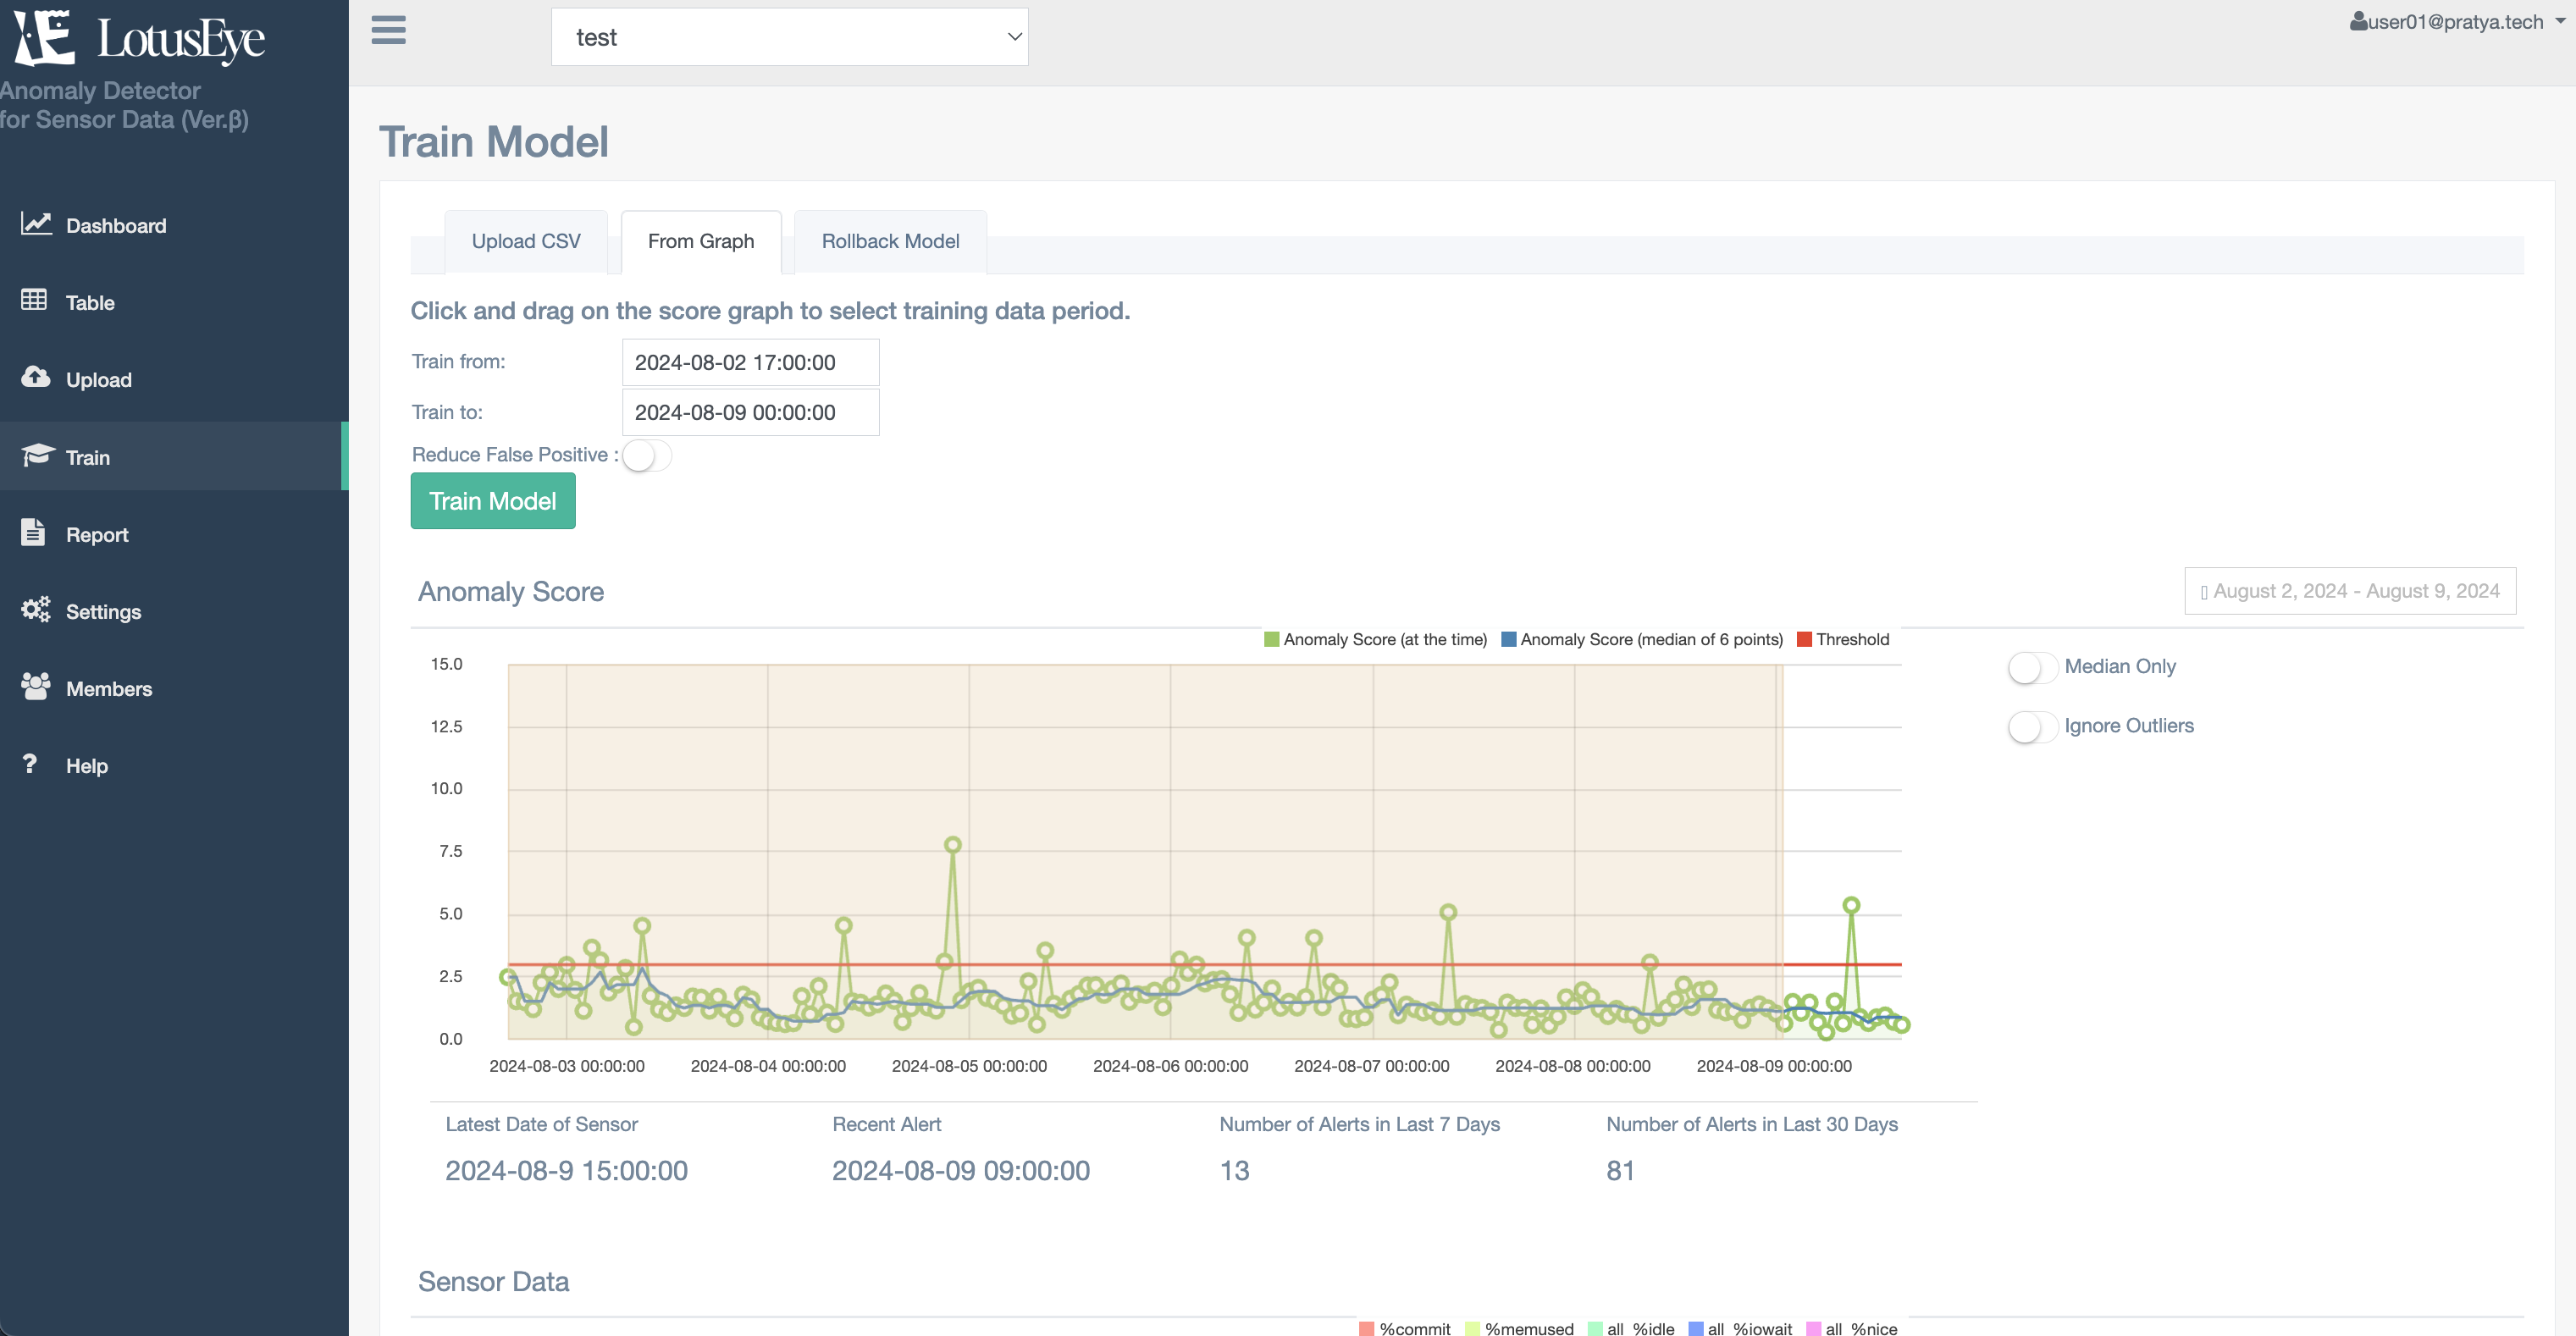Click the Table grid icon
Screen dimensions: 2576x1336
point(34,300)
